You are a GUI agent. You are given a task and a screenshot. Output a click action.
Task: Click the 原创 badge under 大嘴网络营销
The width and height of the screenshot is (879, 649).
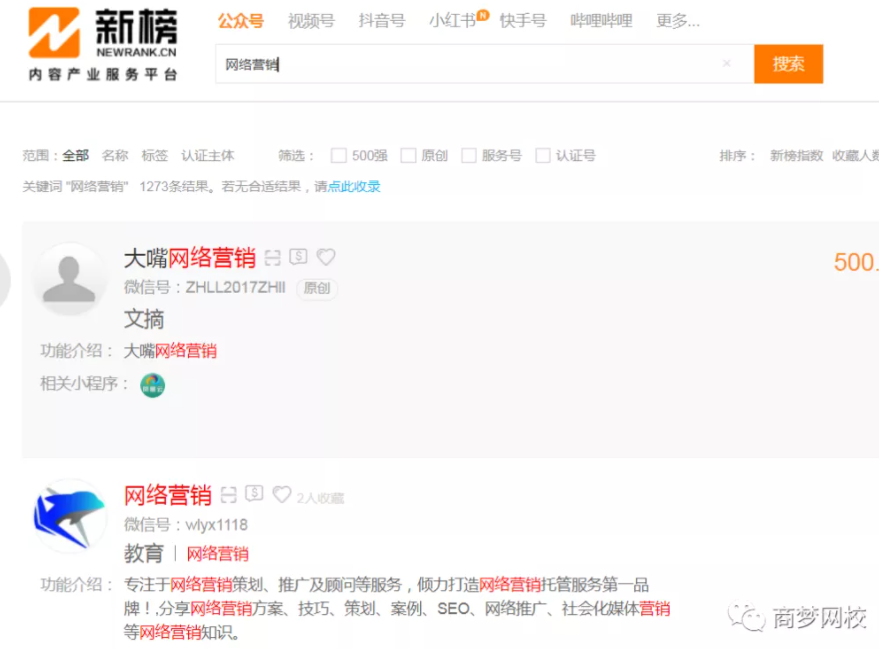pos(317,288)
